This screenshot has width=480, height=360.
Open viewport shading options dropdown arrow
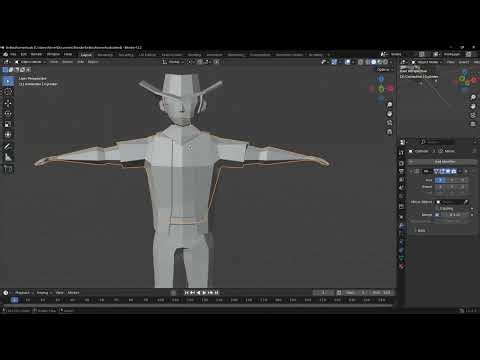(391, 62)
